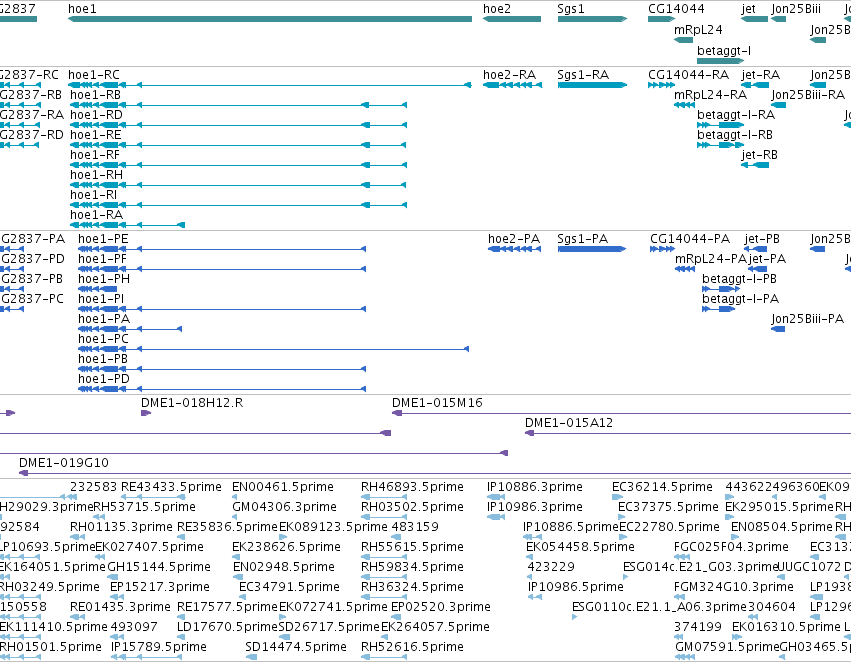Select the hoe1-PI label
The image size is (851, 662).
[x=101, y=300]
